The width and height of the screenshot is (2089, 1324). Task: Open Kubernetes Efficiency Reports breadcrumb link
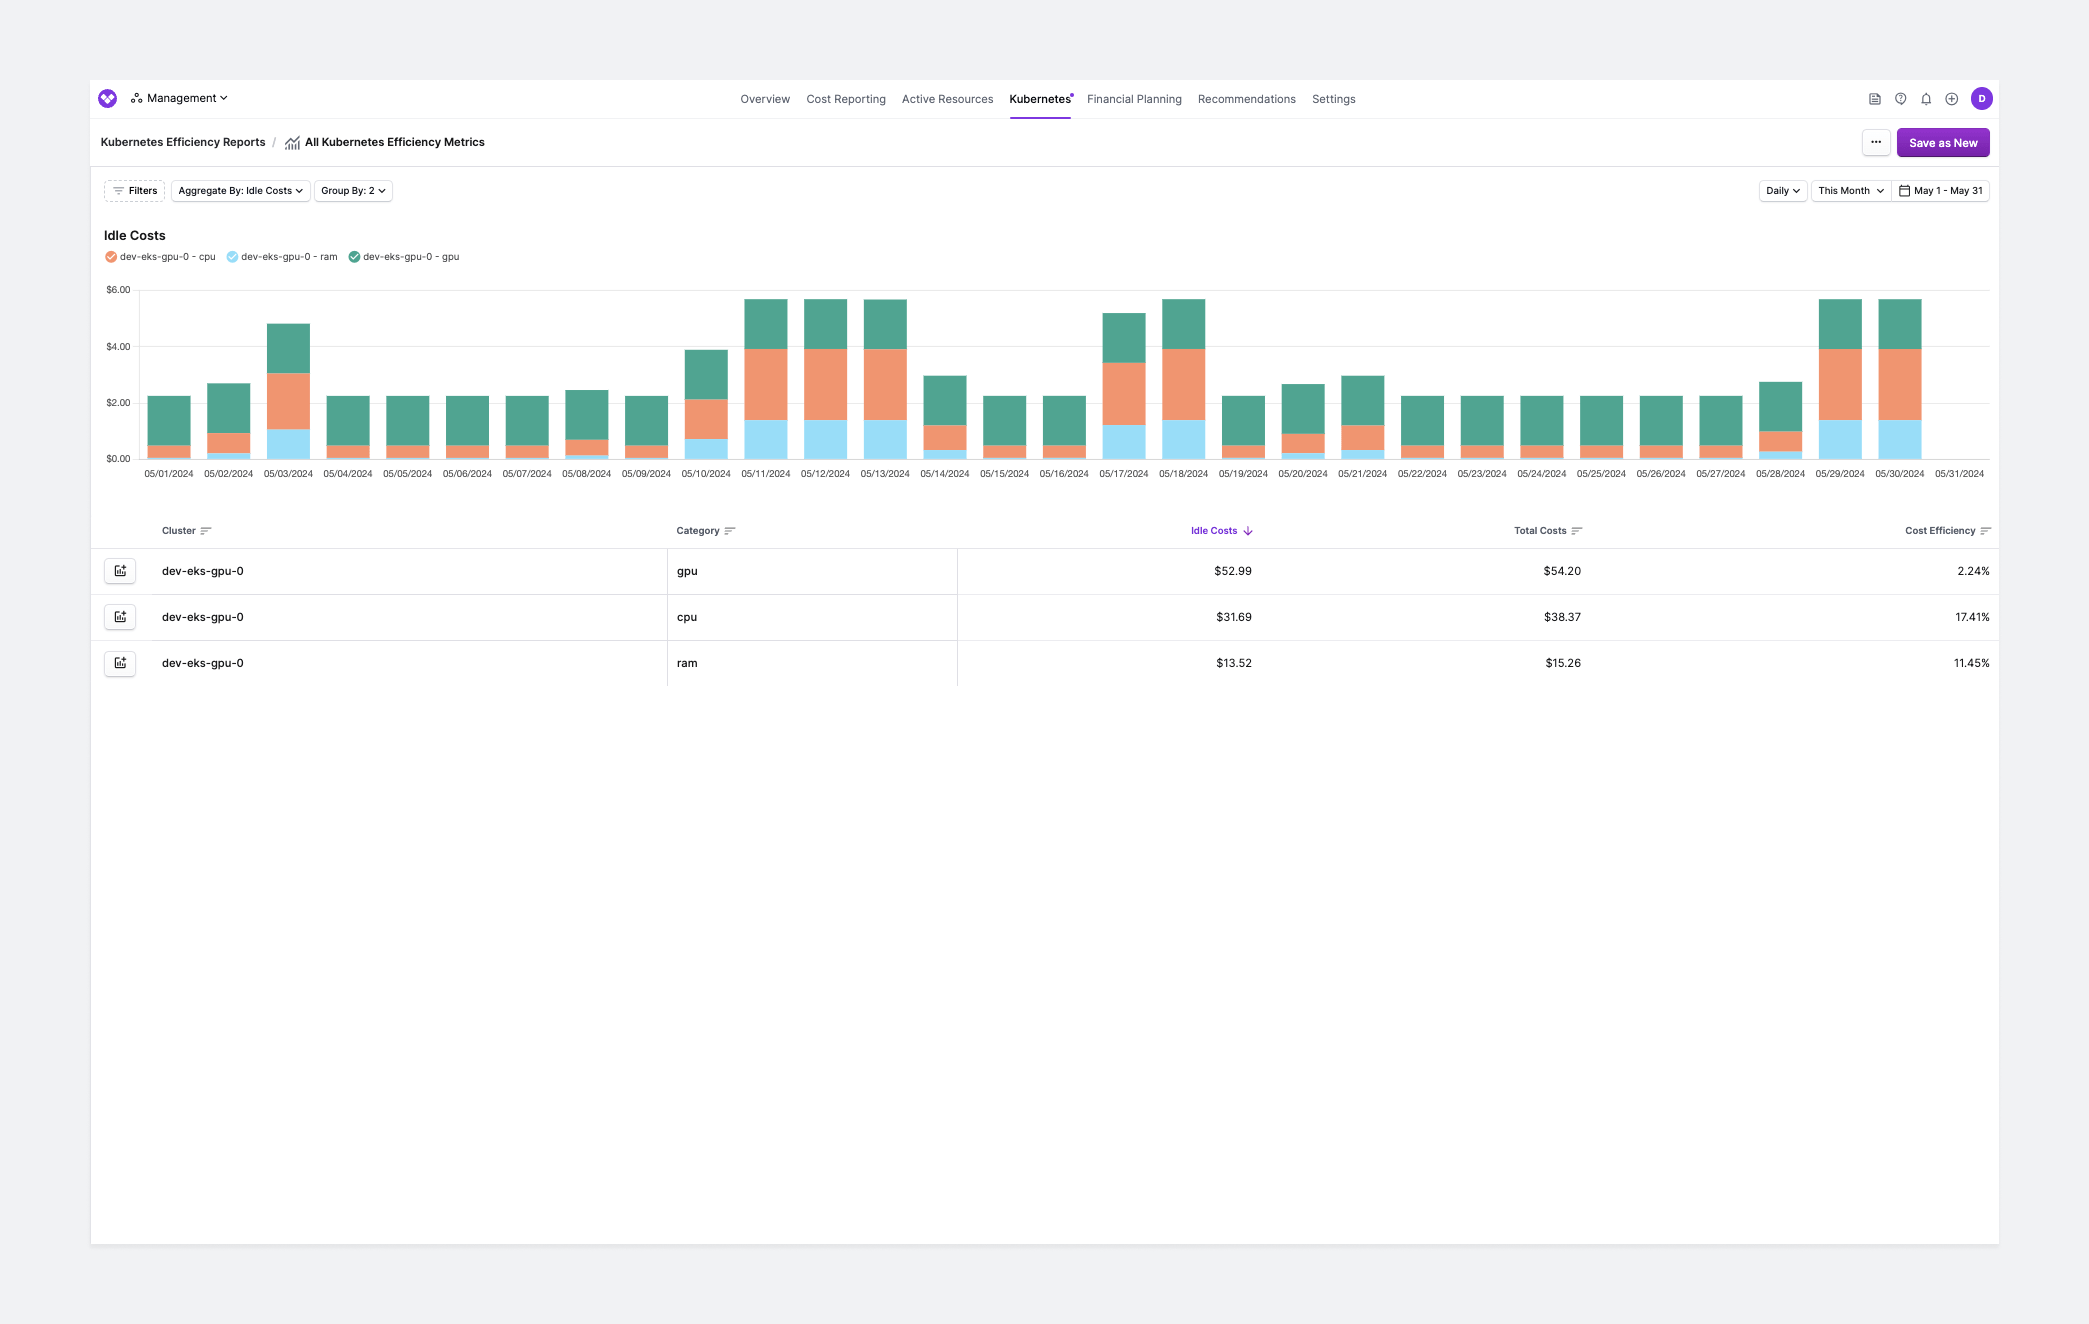tap(183, 142)
